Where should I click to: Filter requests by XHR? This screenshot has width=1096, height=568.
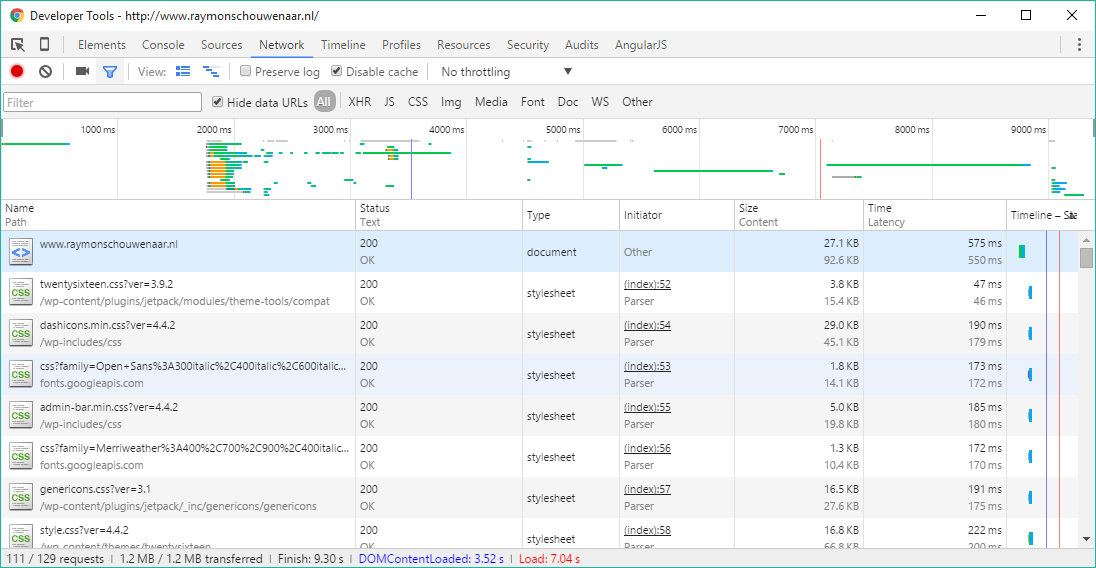pyautogui.click(x=360, y=102)
